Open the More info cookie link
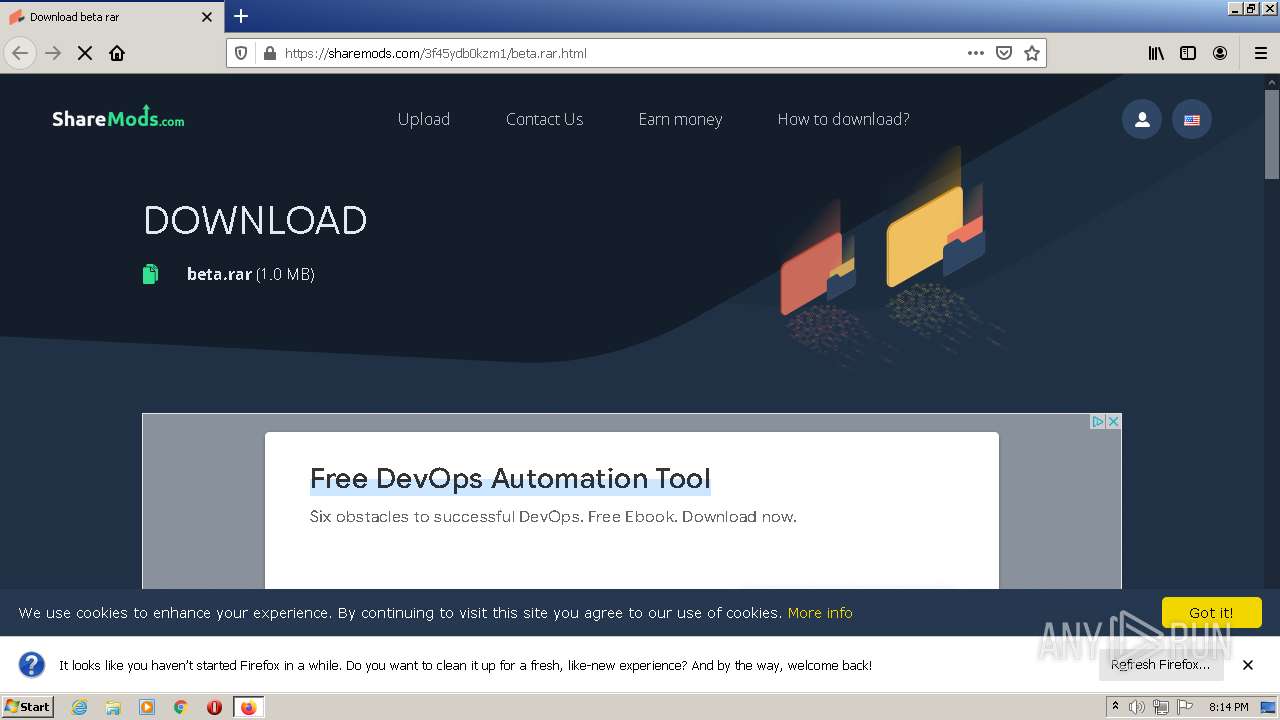The width and height of the screenshot is (1280, 720). (x=820, y=613)
